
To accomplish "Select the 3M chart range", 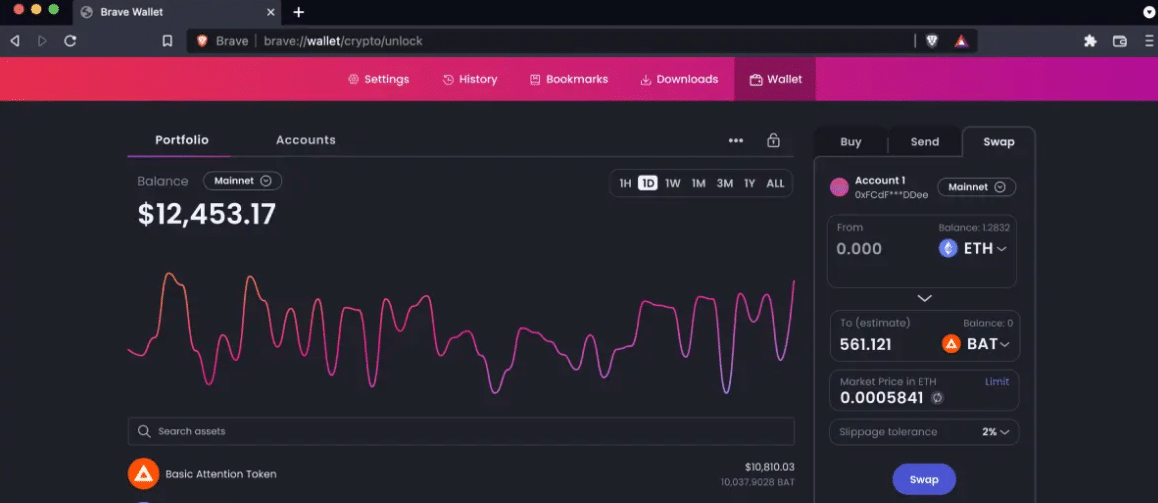I will pyautogui.click(x=724, y=183).
